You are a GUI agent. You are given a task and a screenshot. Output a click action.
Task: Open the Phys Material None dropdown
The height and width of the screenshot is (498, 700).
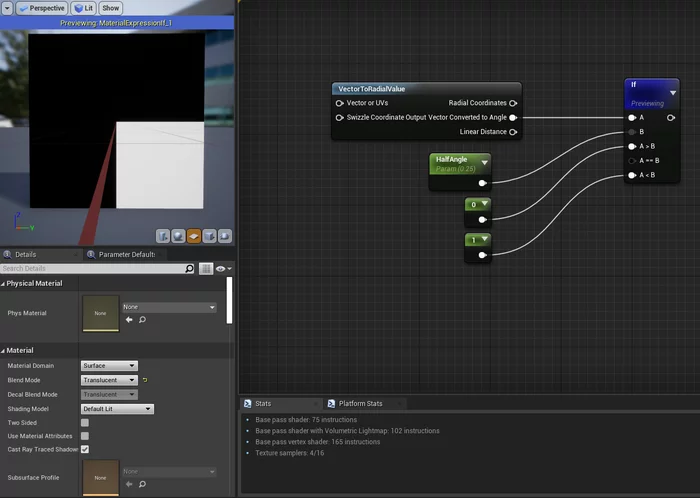click(169, 307)
